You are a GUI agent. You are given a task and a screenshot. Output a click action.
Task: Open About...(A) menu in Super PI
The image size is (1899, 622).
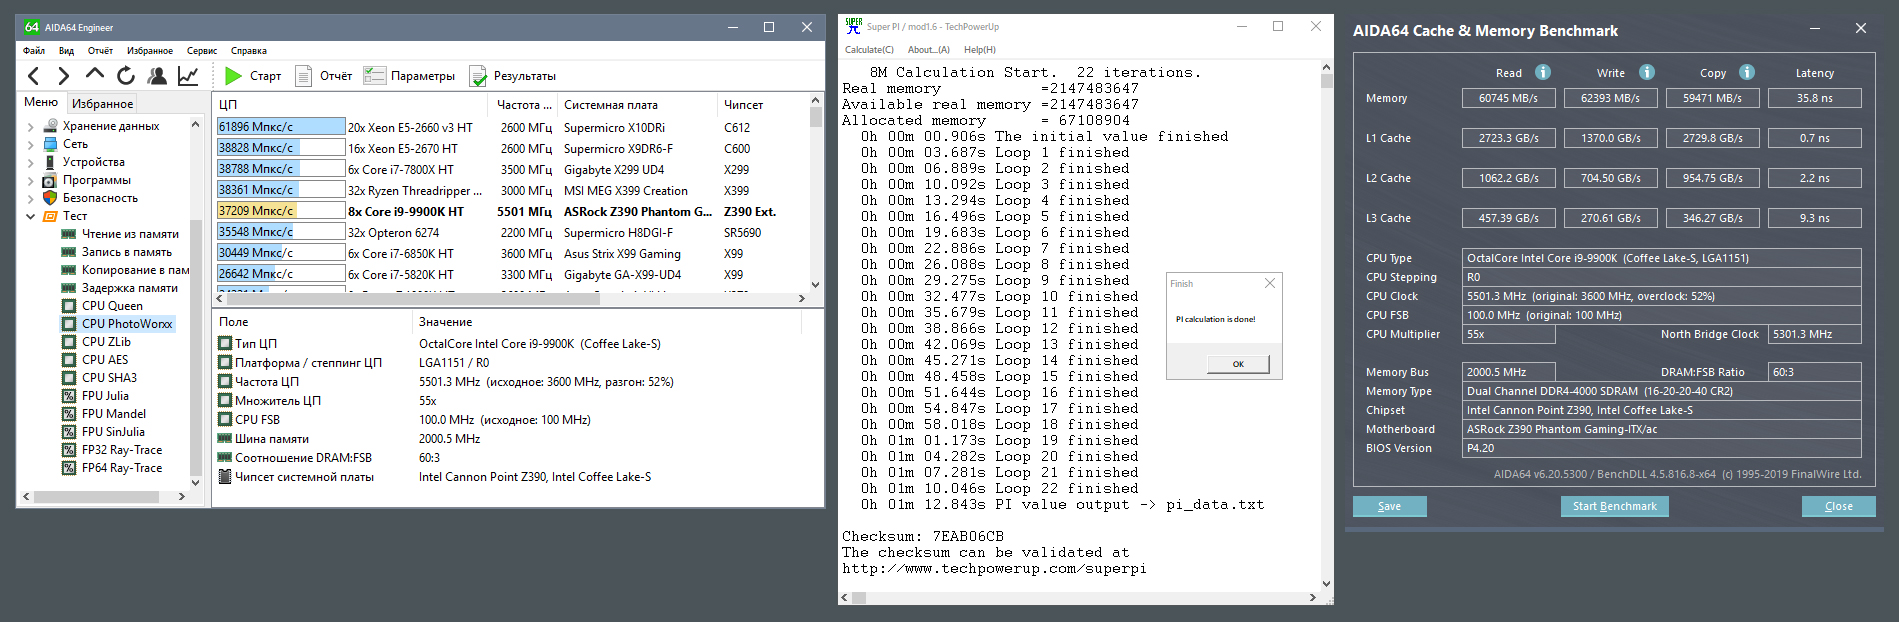[929, 49]
